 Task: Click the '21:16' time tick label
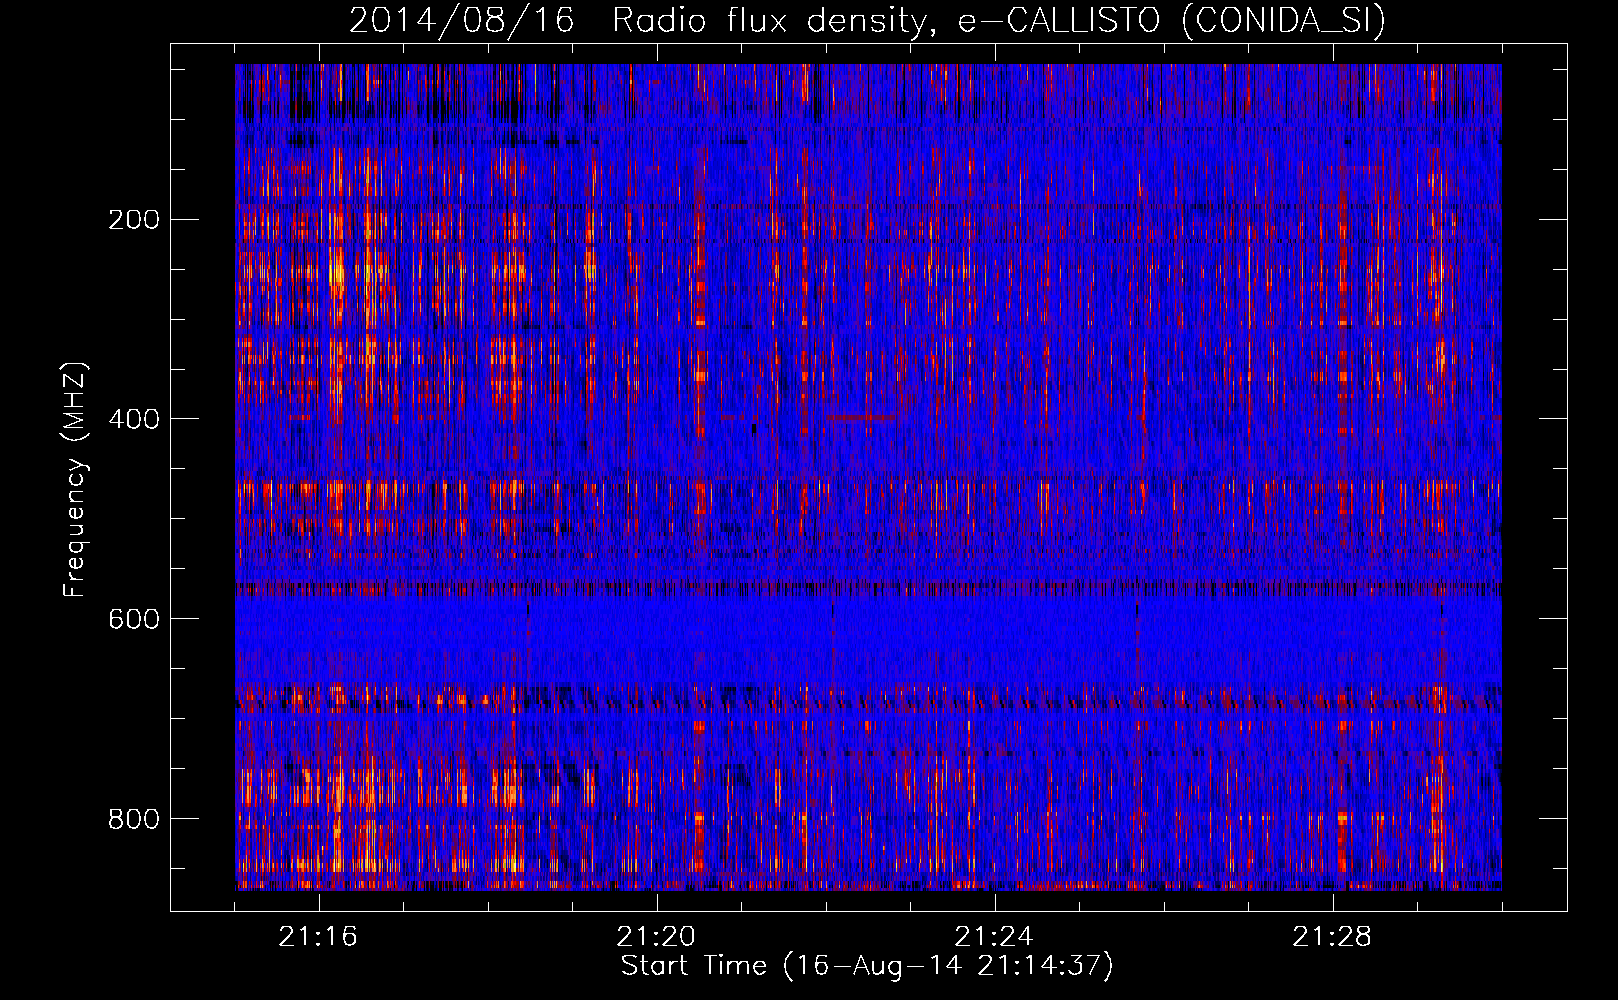[318, 937]
